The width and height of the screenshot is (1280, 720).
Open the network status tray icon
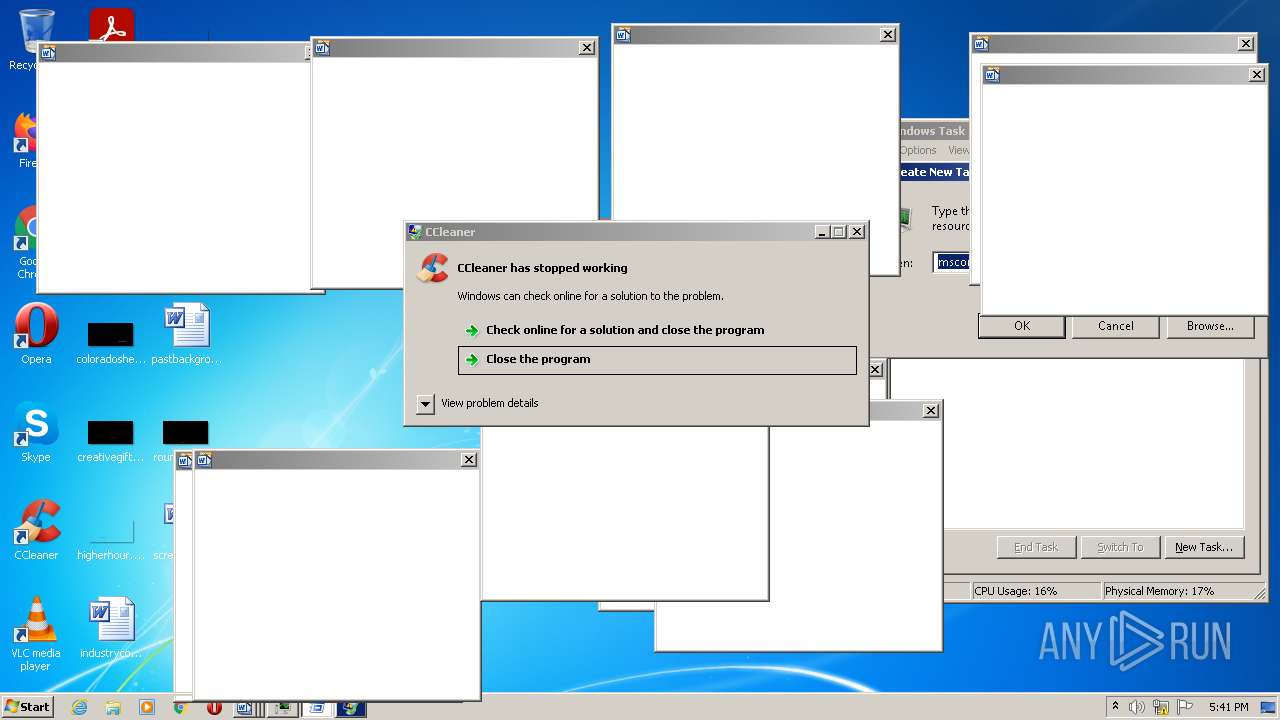pos(1161,707)
